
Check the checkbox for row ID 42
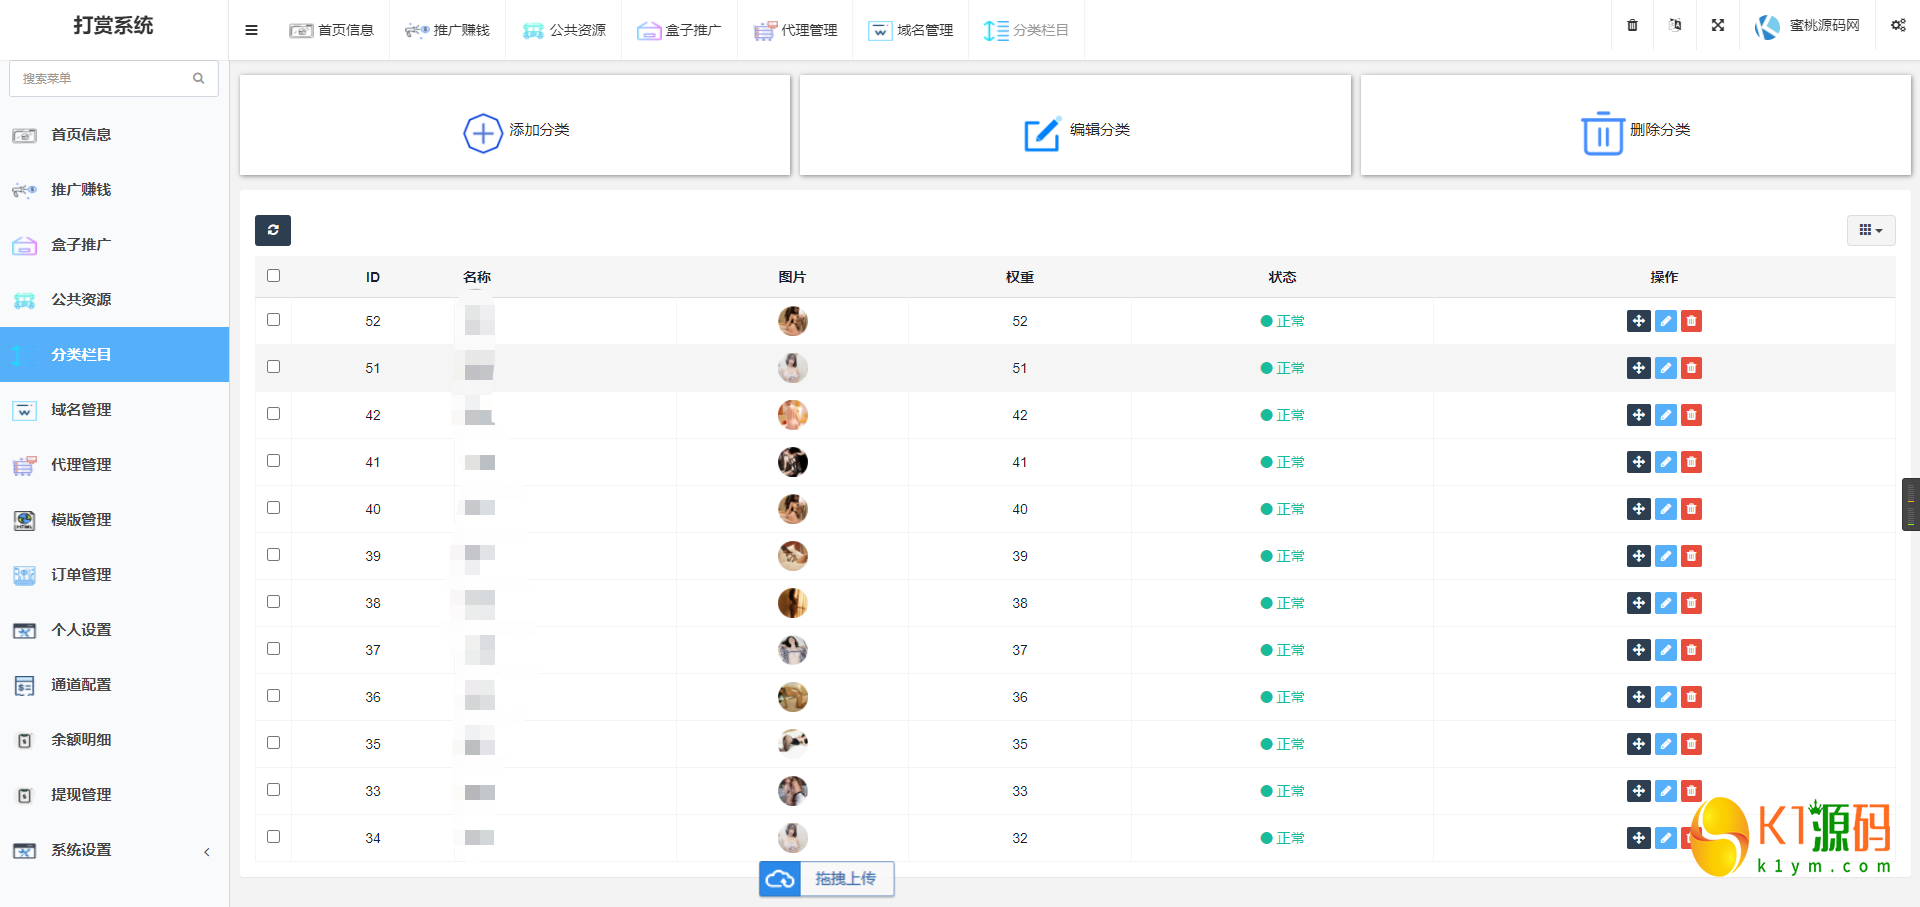273,414
